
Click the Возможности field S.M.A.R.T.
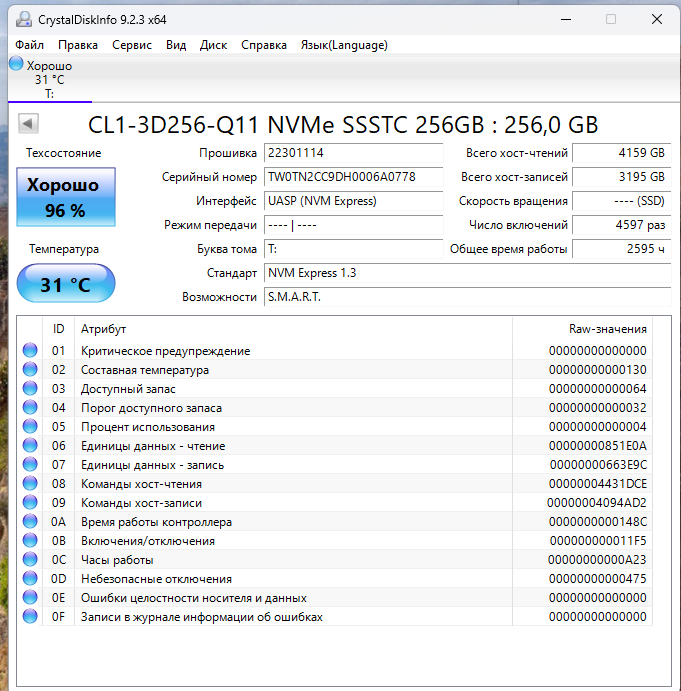pyautogui.click(x=467, y=297)
